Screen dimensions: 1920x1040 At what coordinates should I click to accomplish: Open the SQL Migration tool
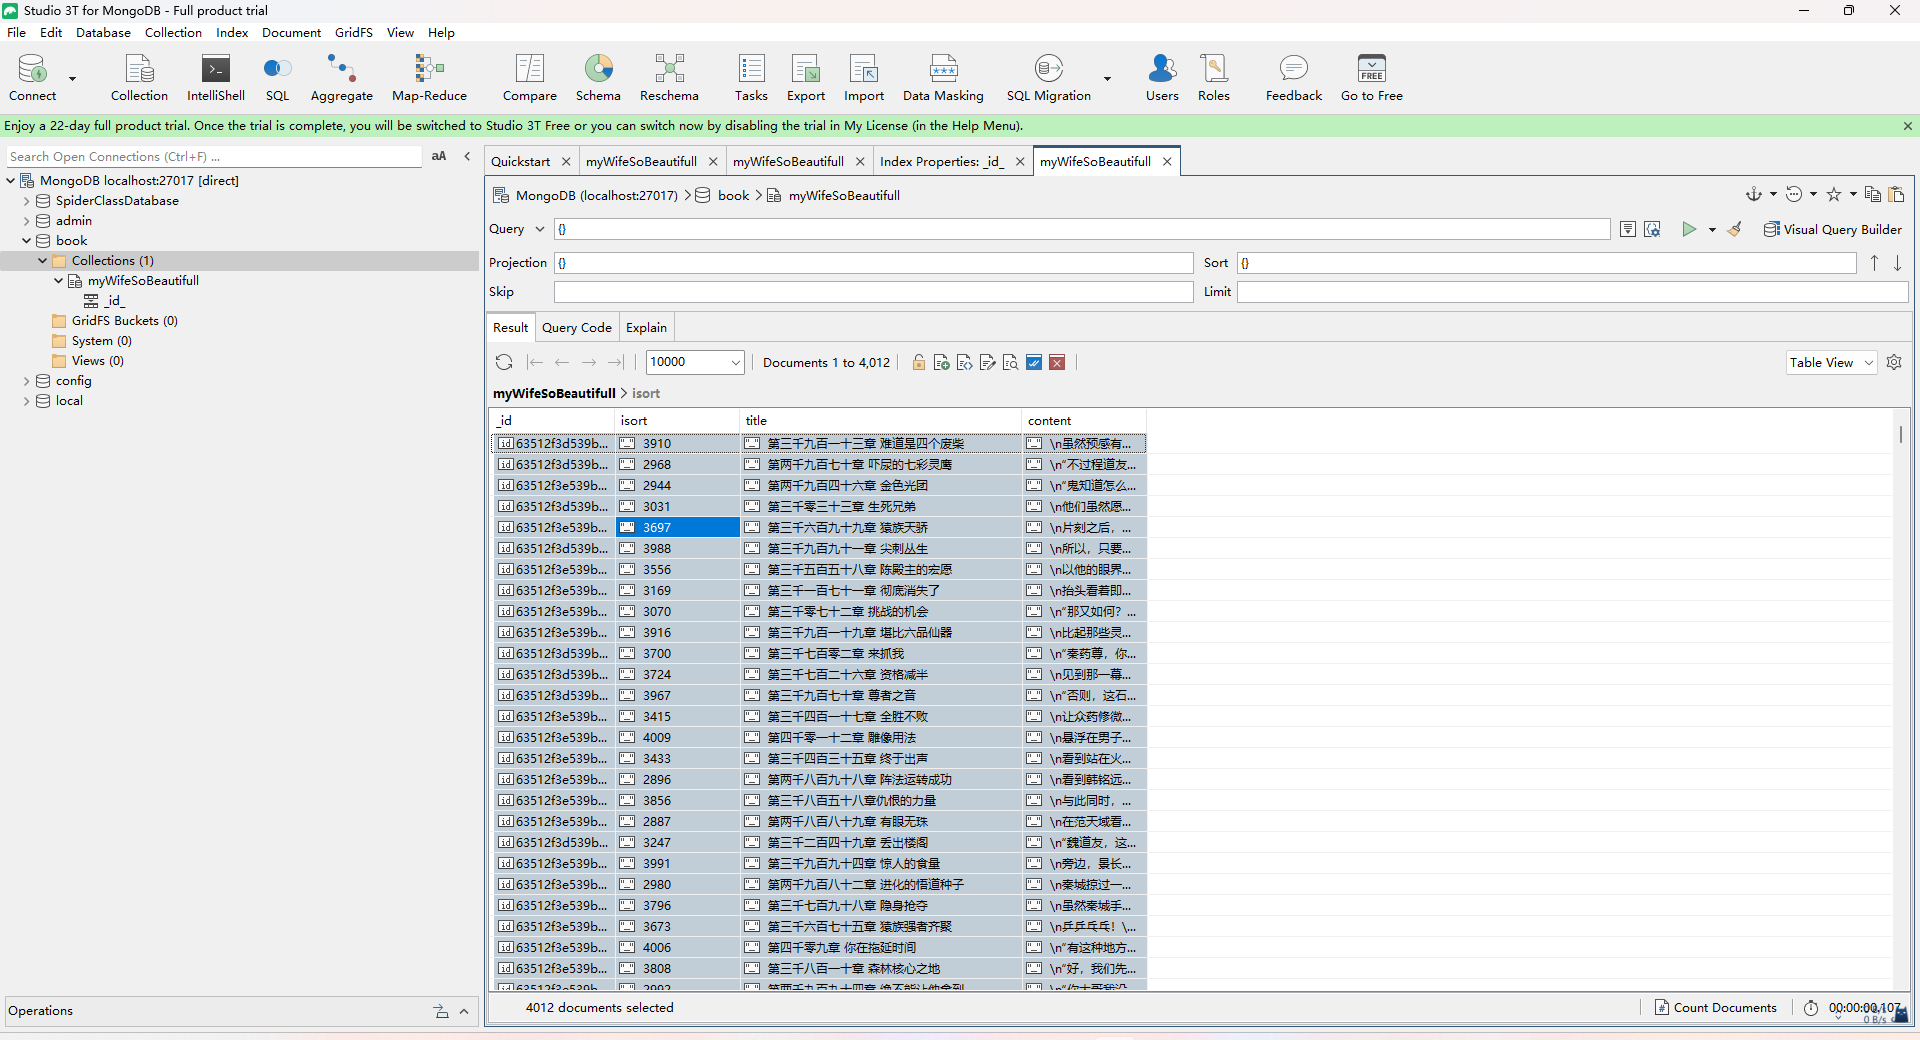point(1048,78)
